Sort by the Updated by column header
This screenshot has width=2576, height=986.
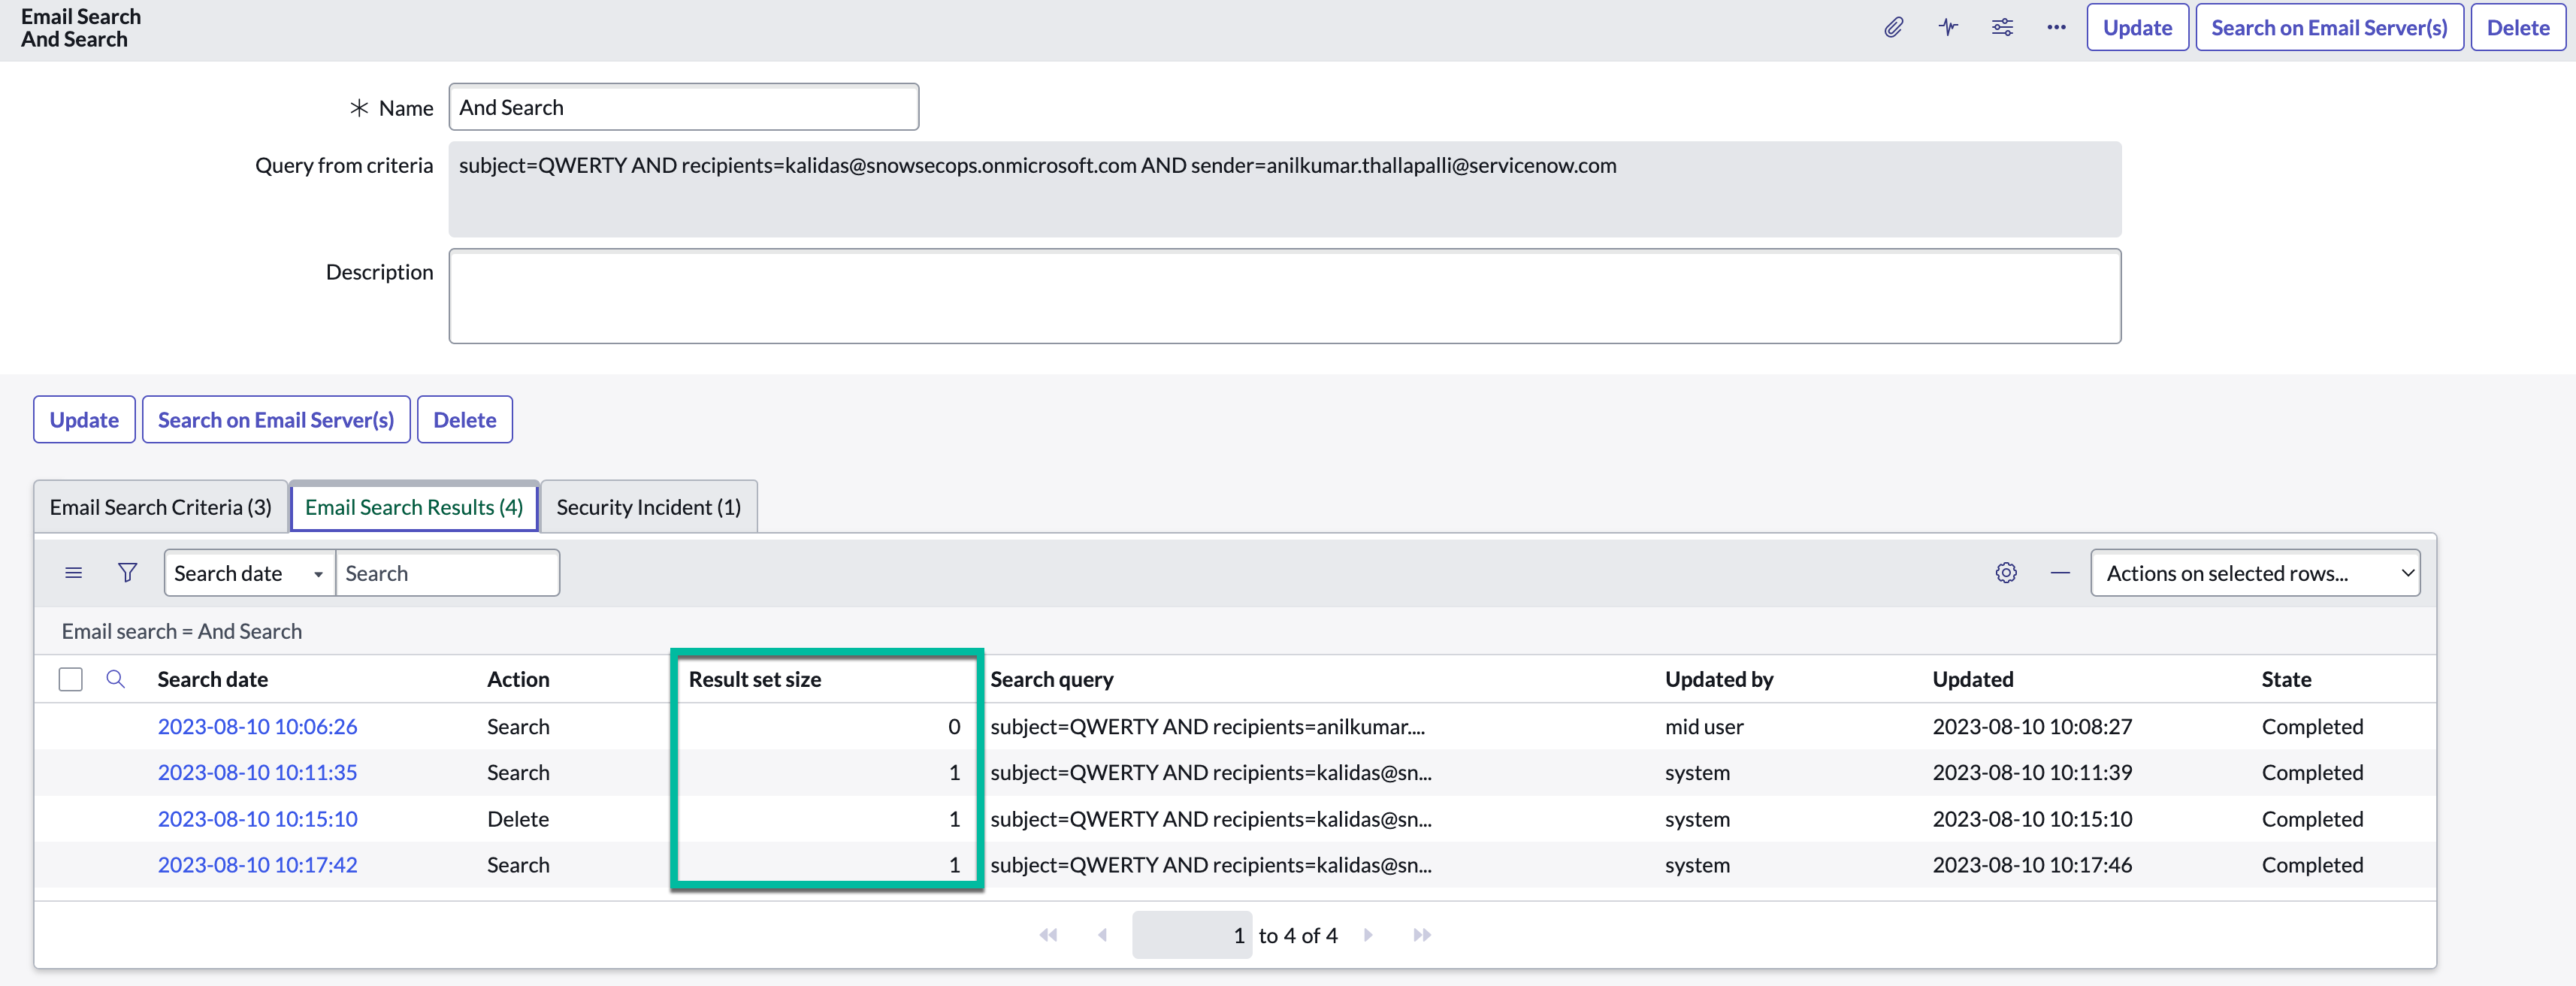click(1719, 679)
